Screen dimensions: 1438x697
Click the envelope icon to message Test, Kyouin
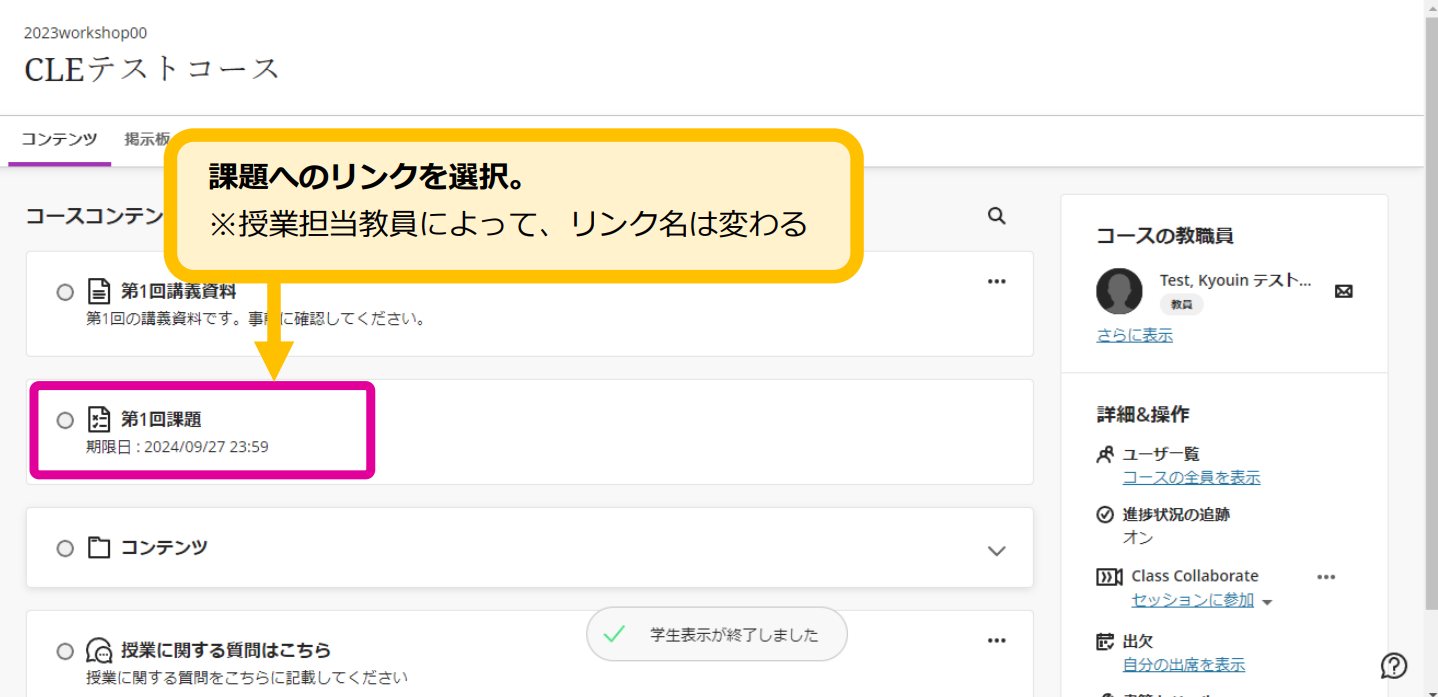pyautogui.click(x=1344, y=291)
